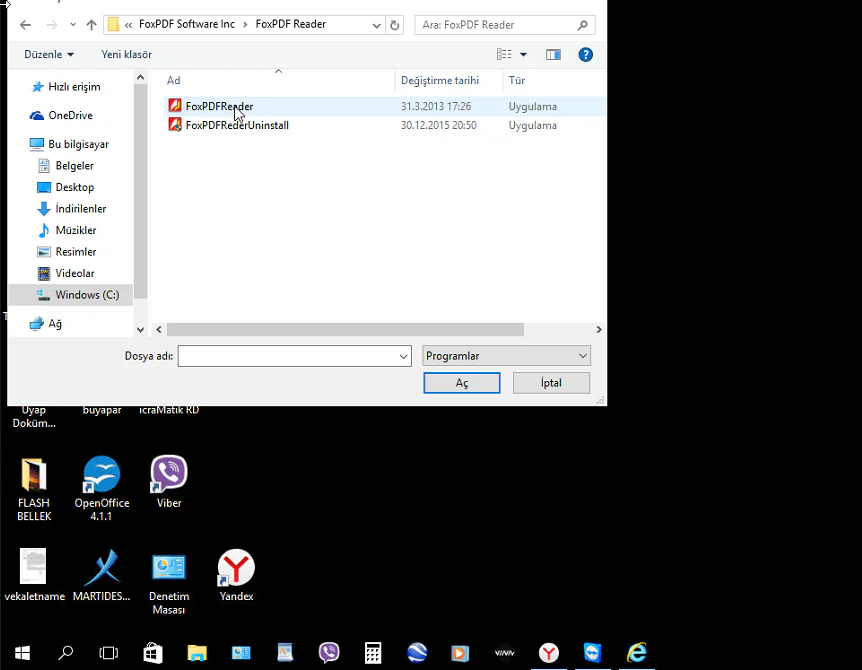This screenshot has height=670, width=862.
Task: Expand the Dosya adı dropdown arrow
Action: (403, 356)
